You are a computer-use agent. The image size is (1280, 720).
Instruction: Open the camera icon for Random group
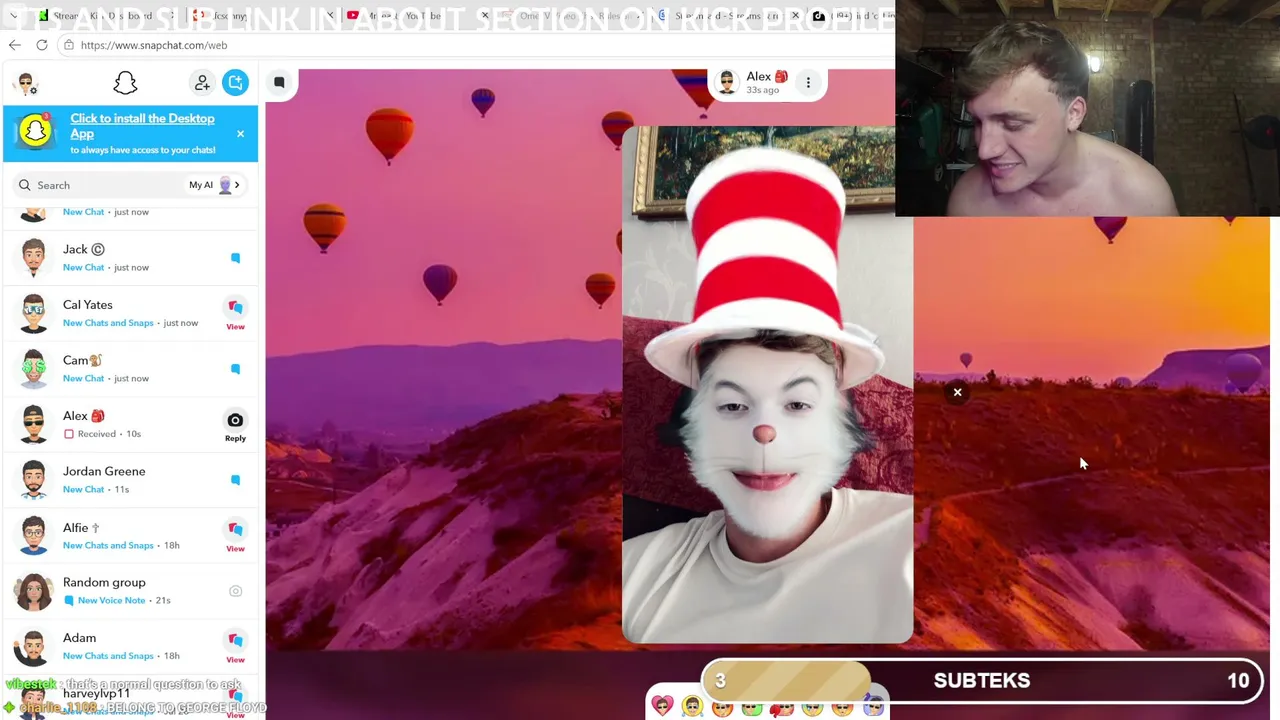235,591
